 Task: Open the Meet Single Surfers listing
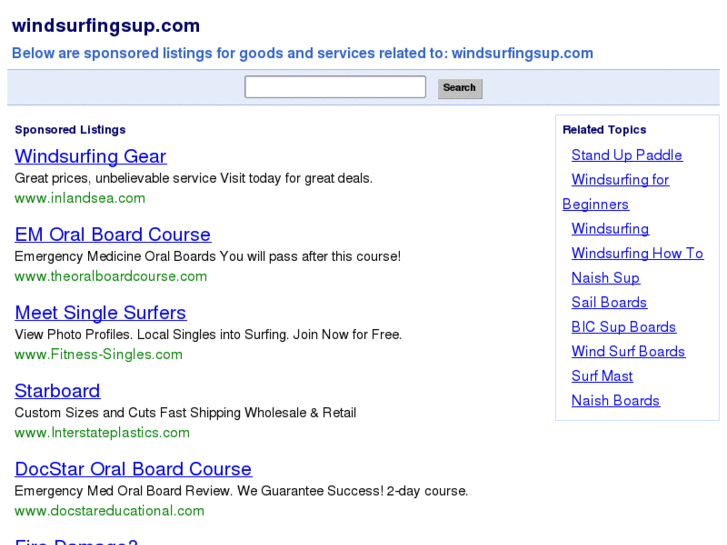pos(101,313)
